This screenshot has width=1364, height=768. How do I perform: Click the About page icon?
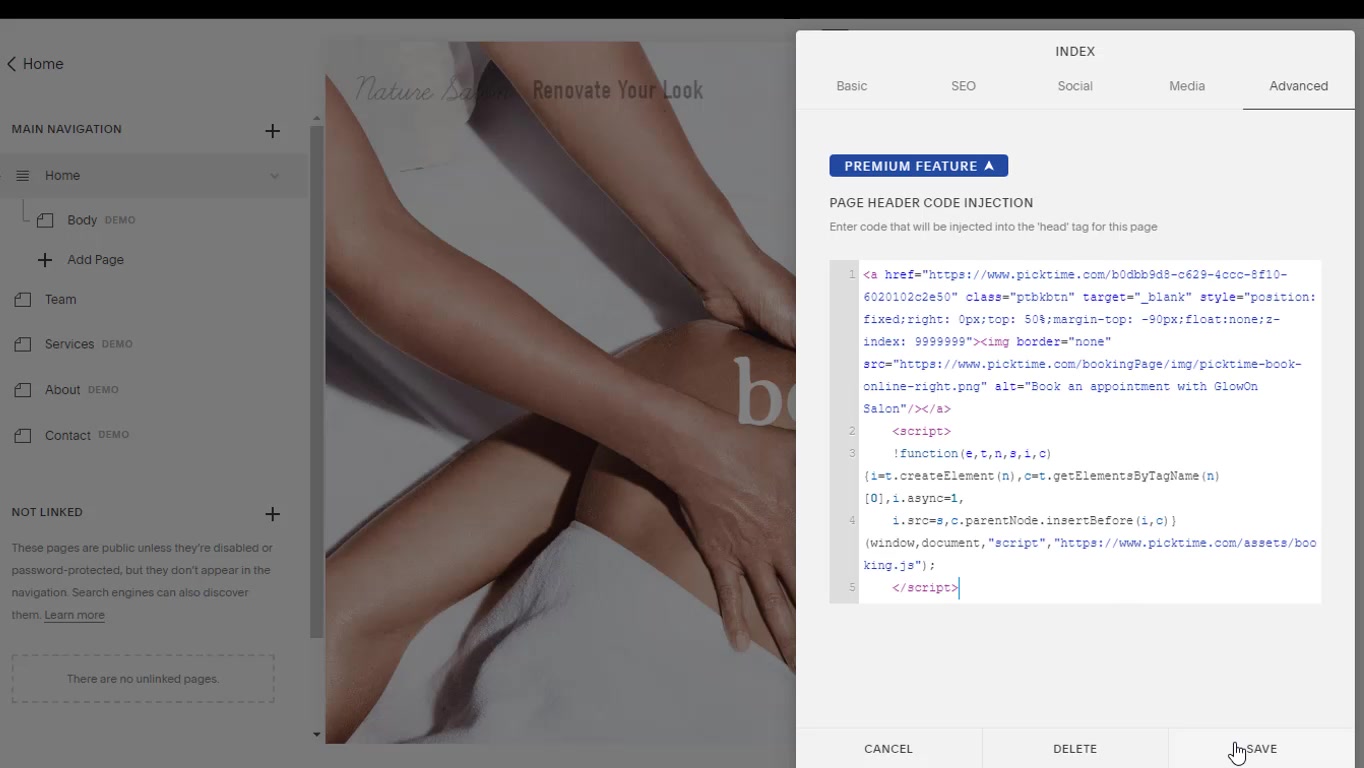[x=23, y=390]
